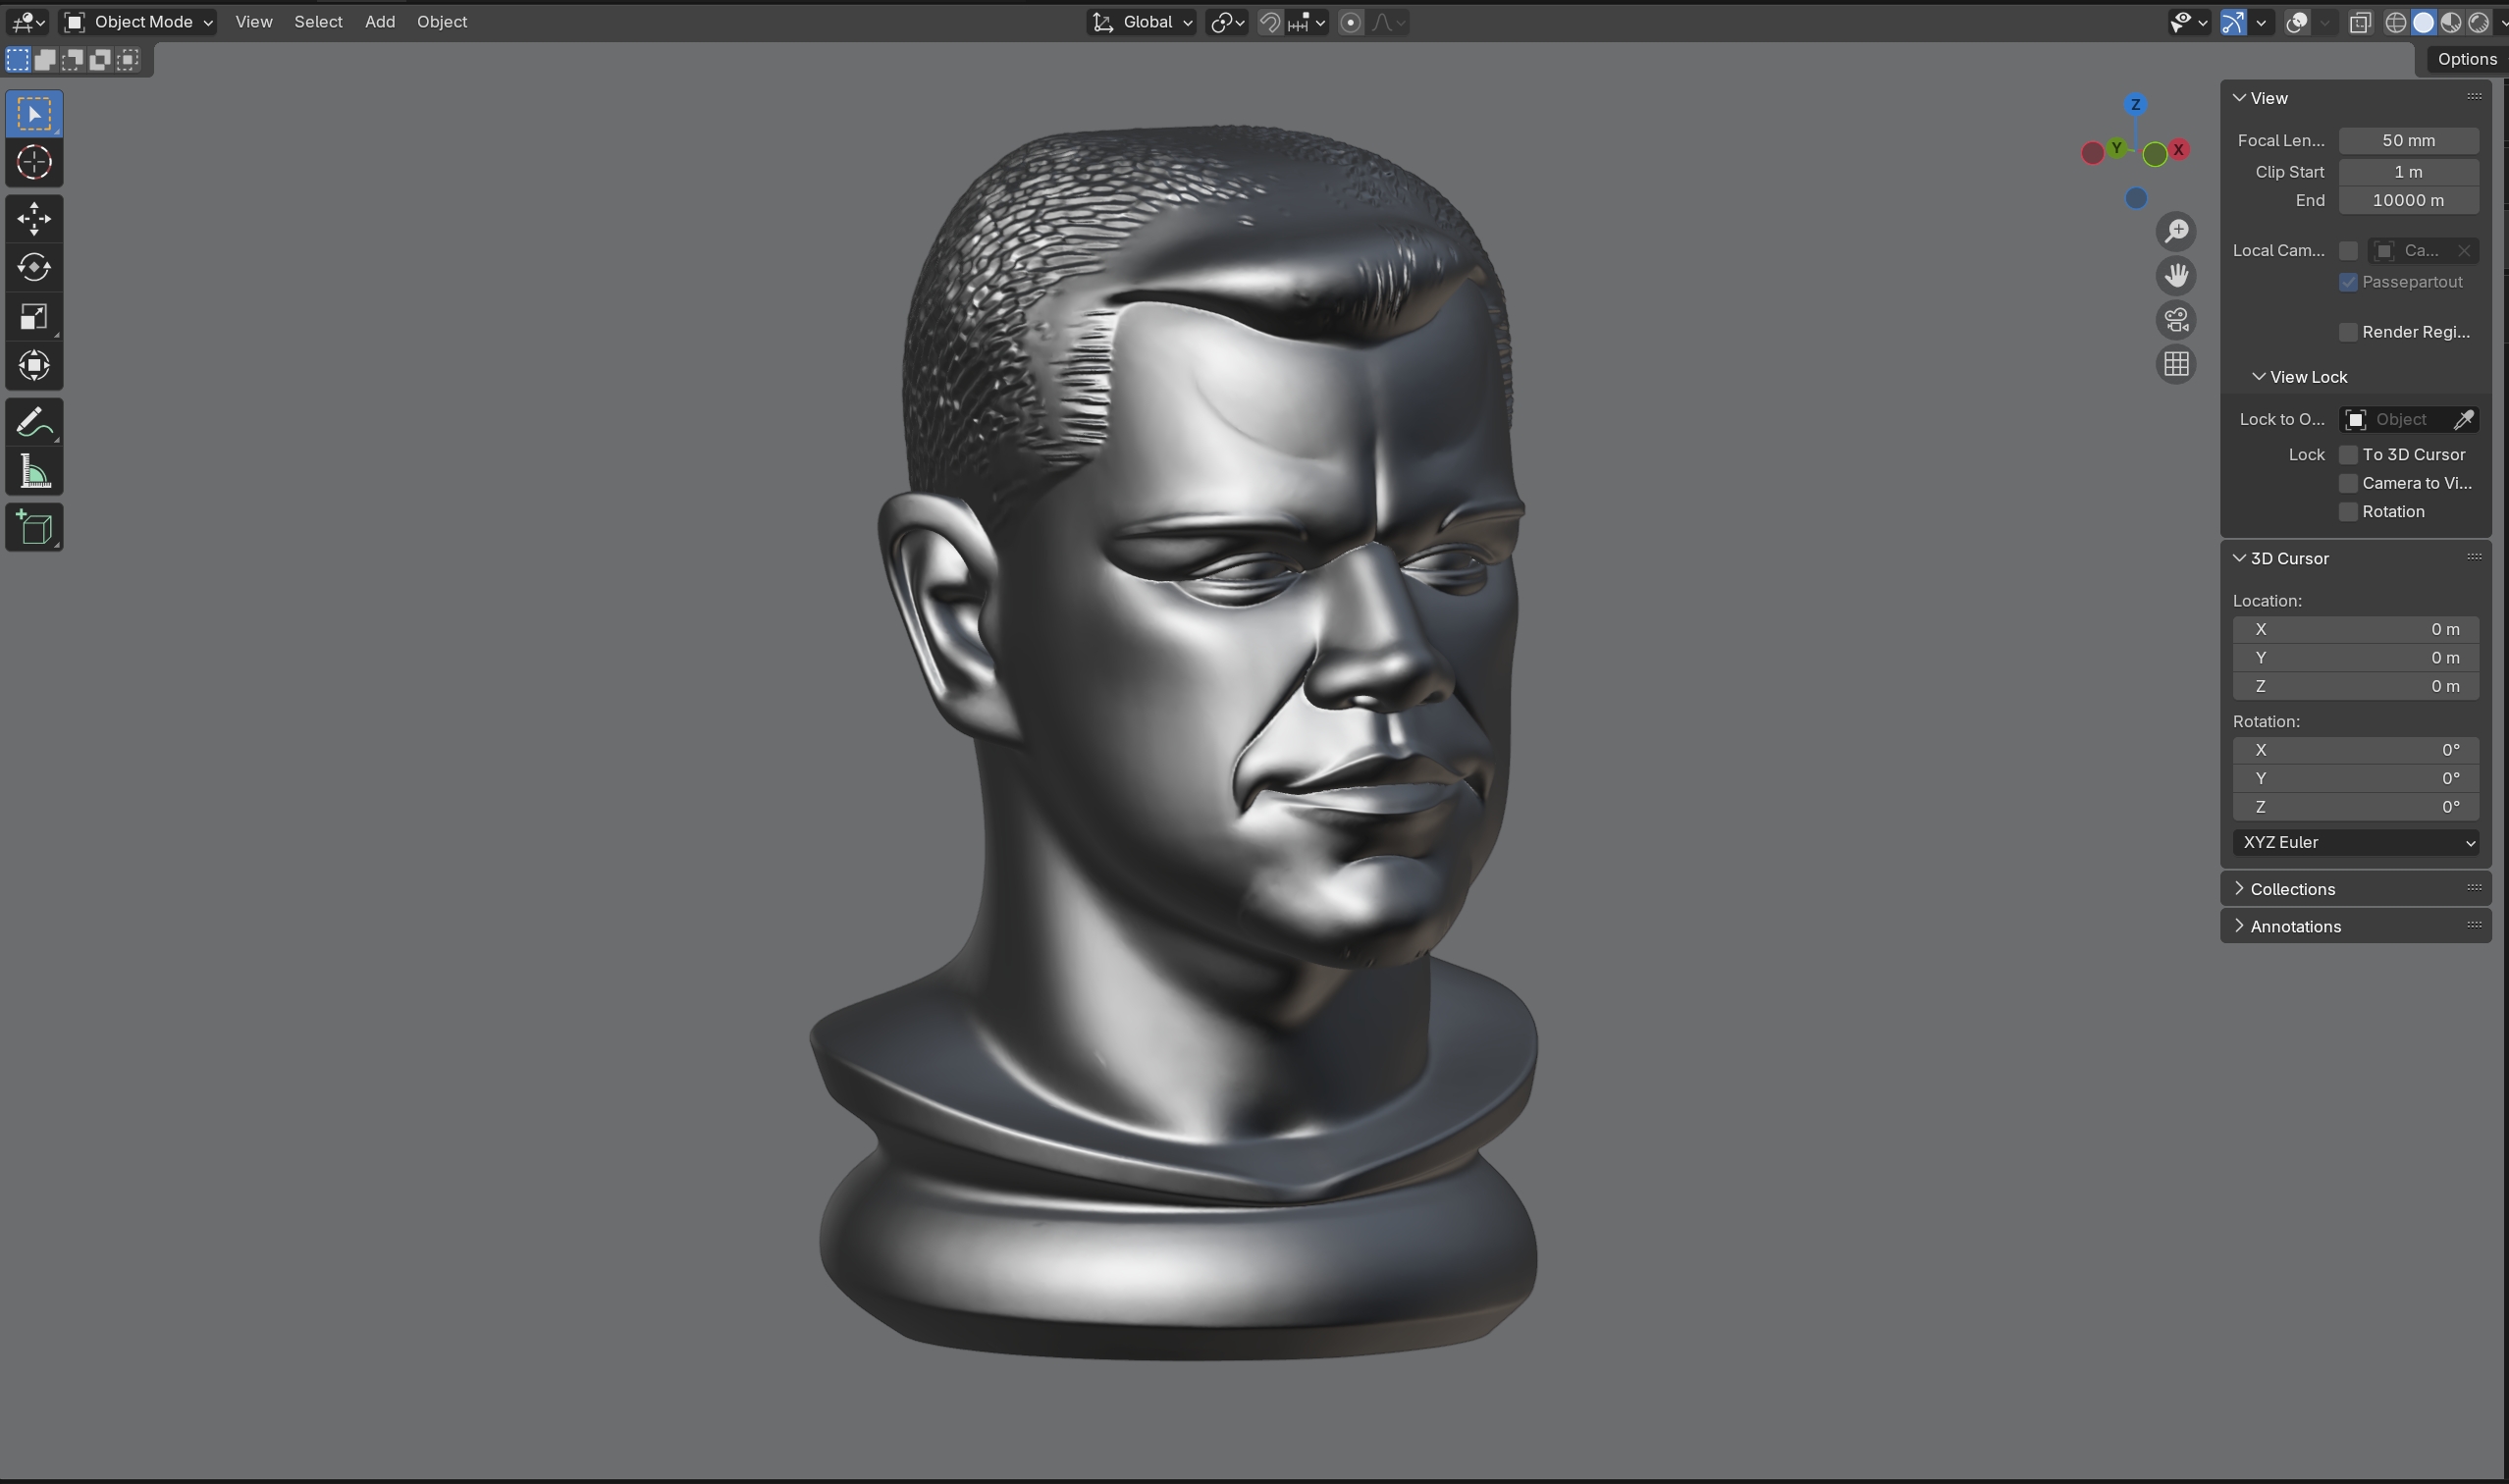
Task: Click the Focal Length 50 mm field
Action: click(x=2407, y=141)
